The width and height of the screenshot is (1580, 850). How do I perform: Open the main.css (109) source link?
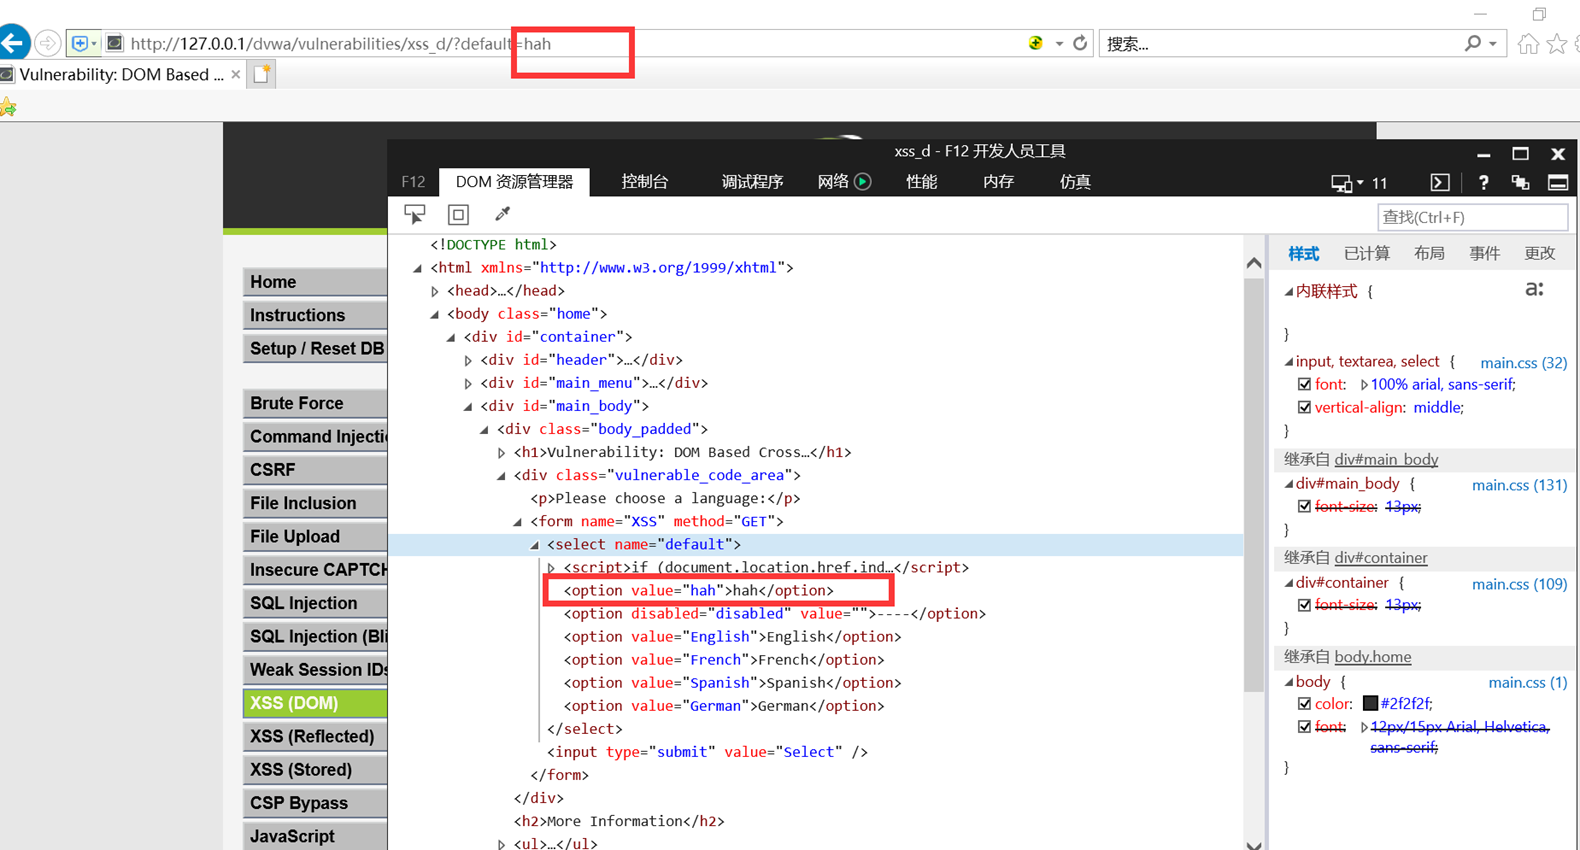point(1520,583)
